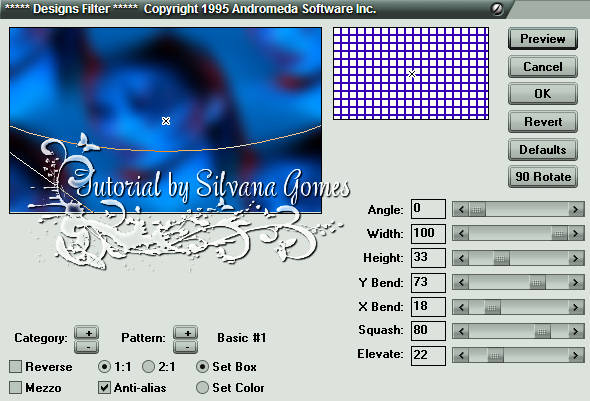Advance Pattern with the plus button
This screenshot has width=590, height=401.
(186, 333)
